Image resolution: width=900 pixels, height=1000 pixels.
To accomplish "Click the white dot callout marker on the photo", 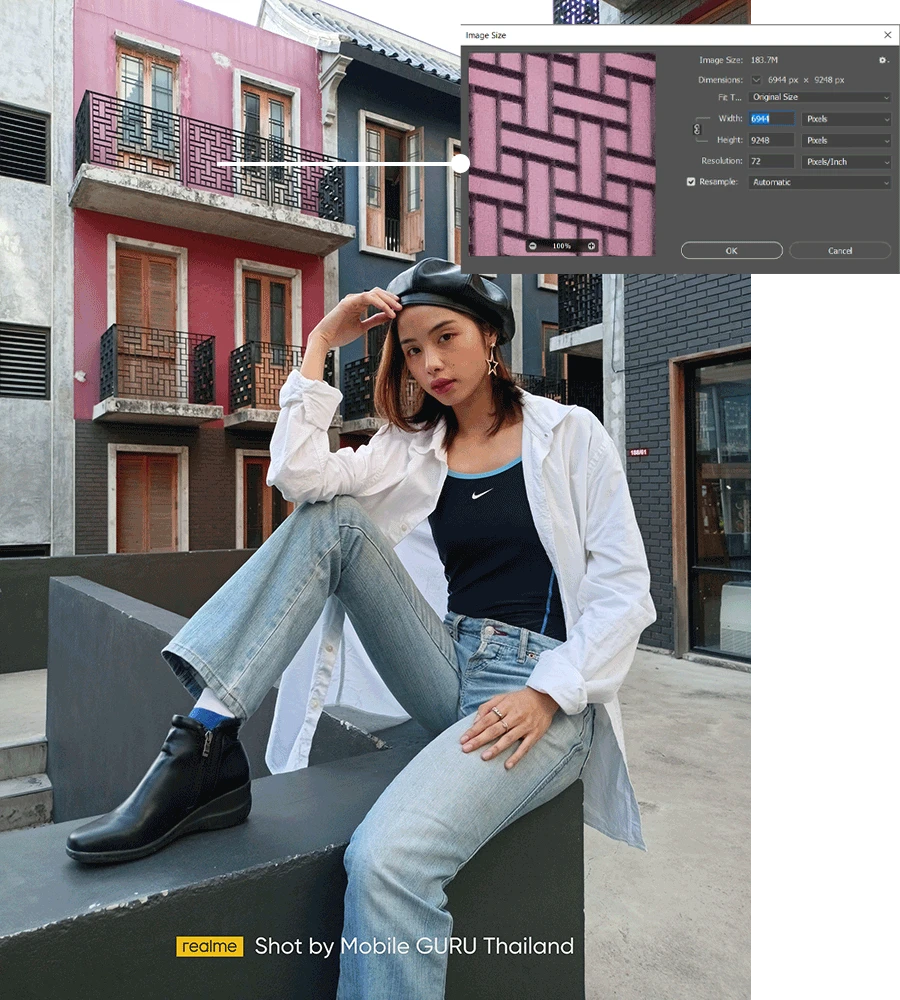I will click(460, 163).
